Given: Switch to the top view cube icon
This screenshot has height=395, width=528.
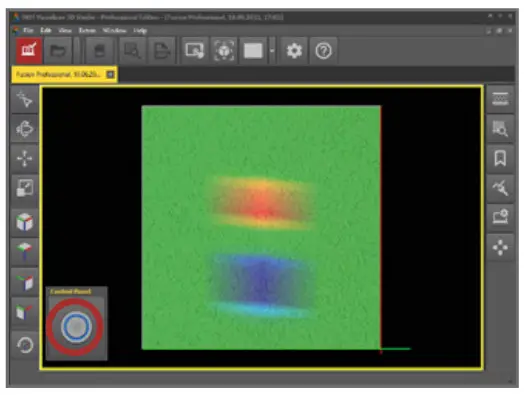Looking at the screenshot, I should coord(25,251).
